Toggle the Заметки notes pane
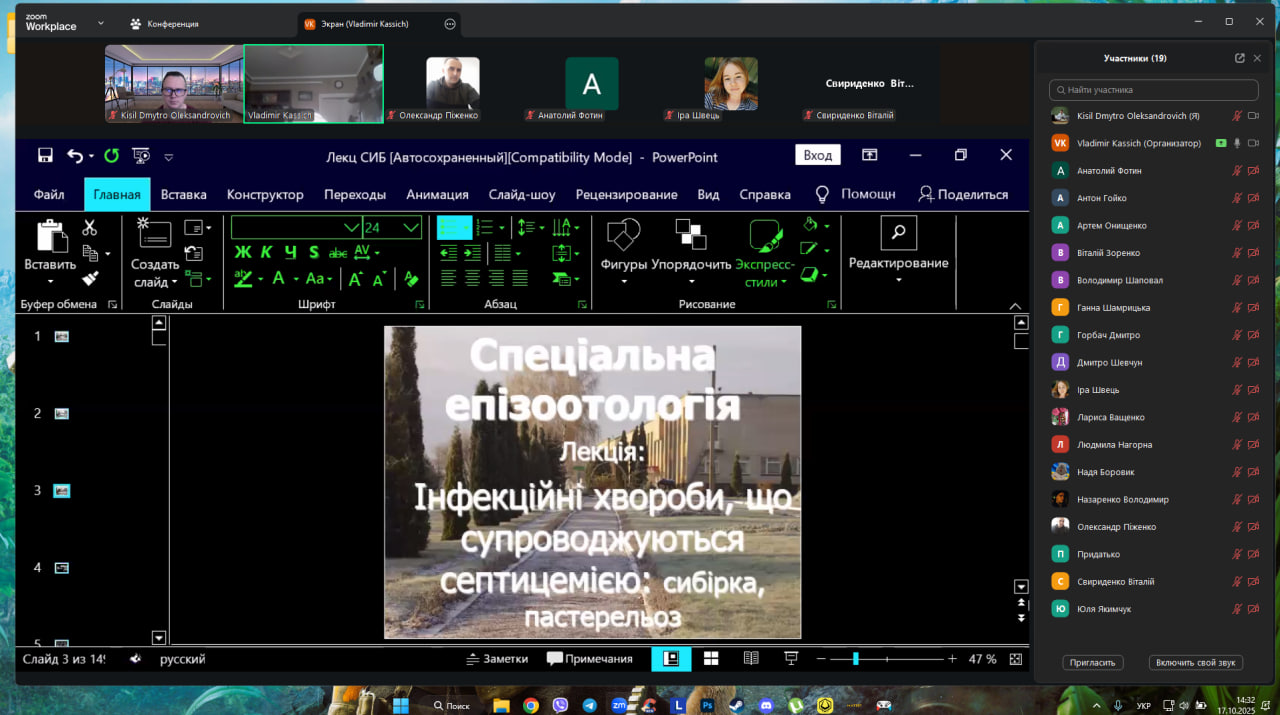Viewport: 1280px width, 715px height. (497, 658)
